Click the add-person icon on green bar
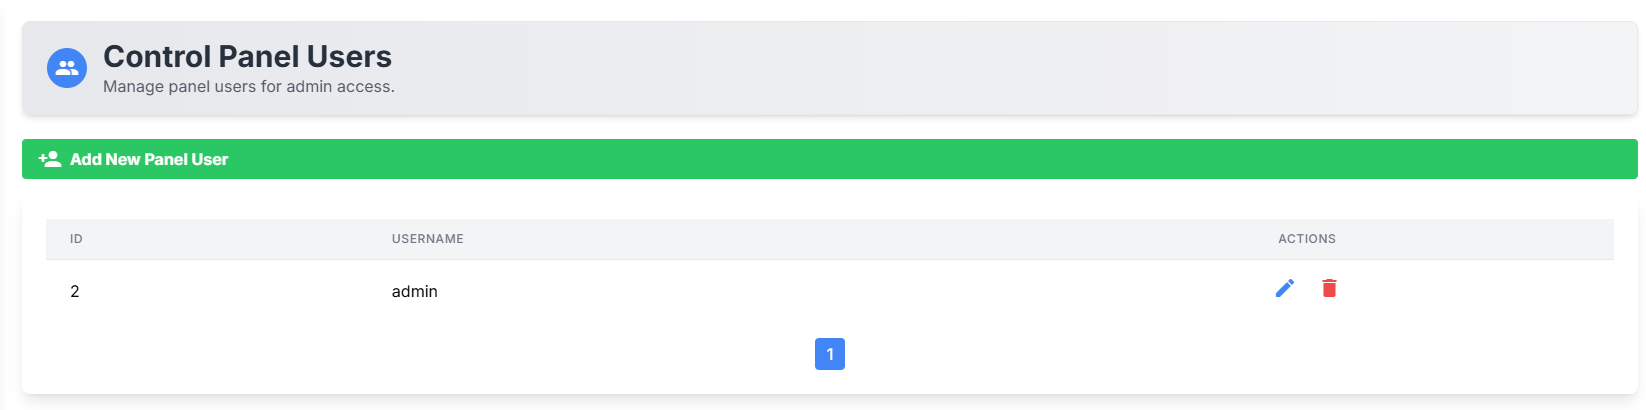This screenshot has height=410, width=1646. point(50,159)
